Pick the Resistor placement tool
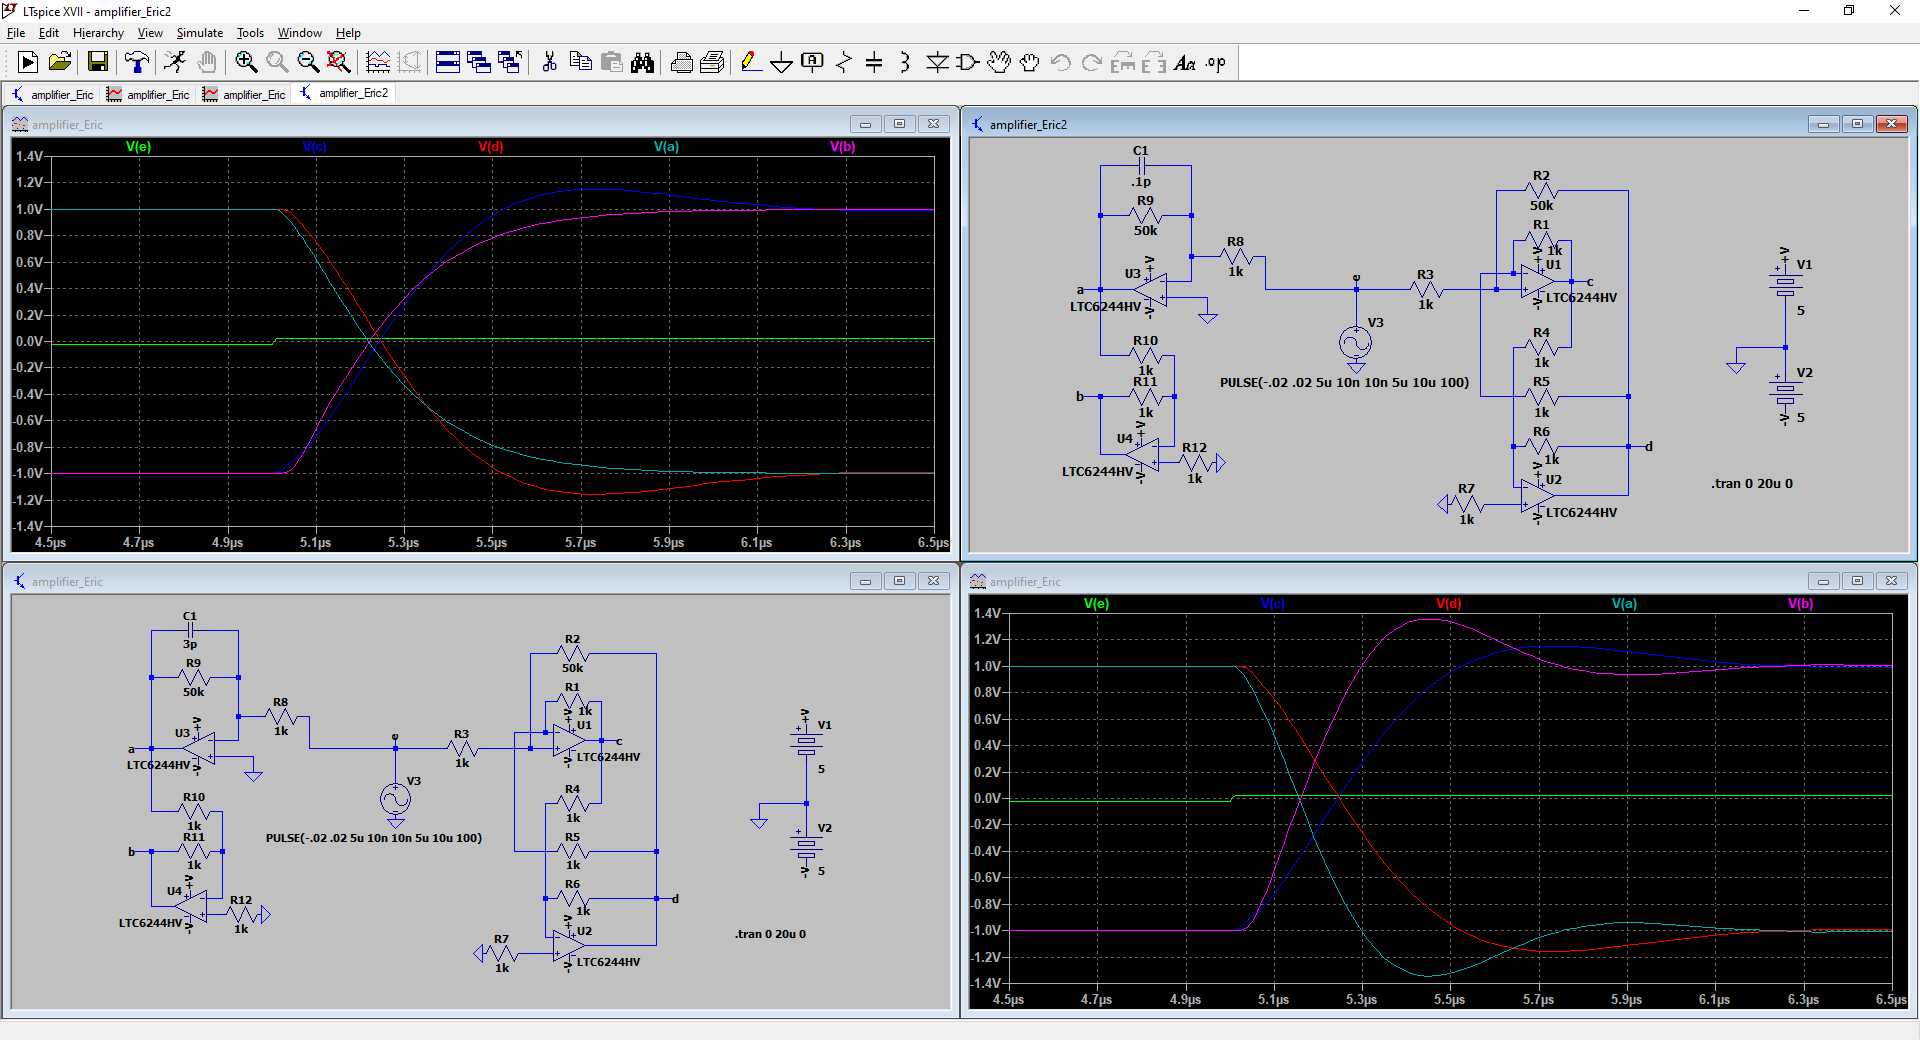The height and width of the screenshot is (1040, 1920). (843, 63)
